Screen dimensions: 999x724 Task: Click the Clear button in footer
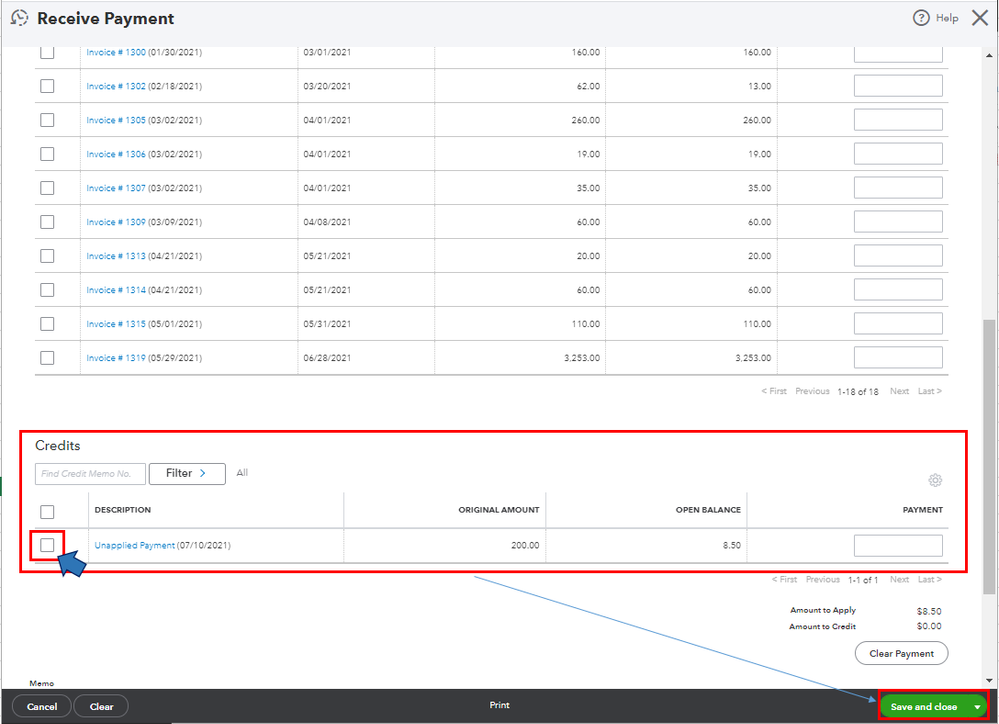[x=101, y=707]
